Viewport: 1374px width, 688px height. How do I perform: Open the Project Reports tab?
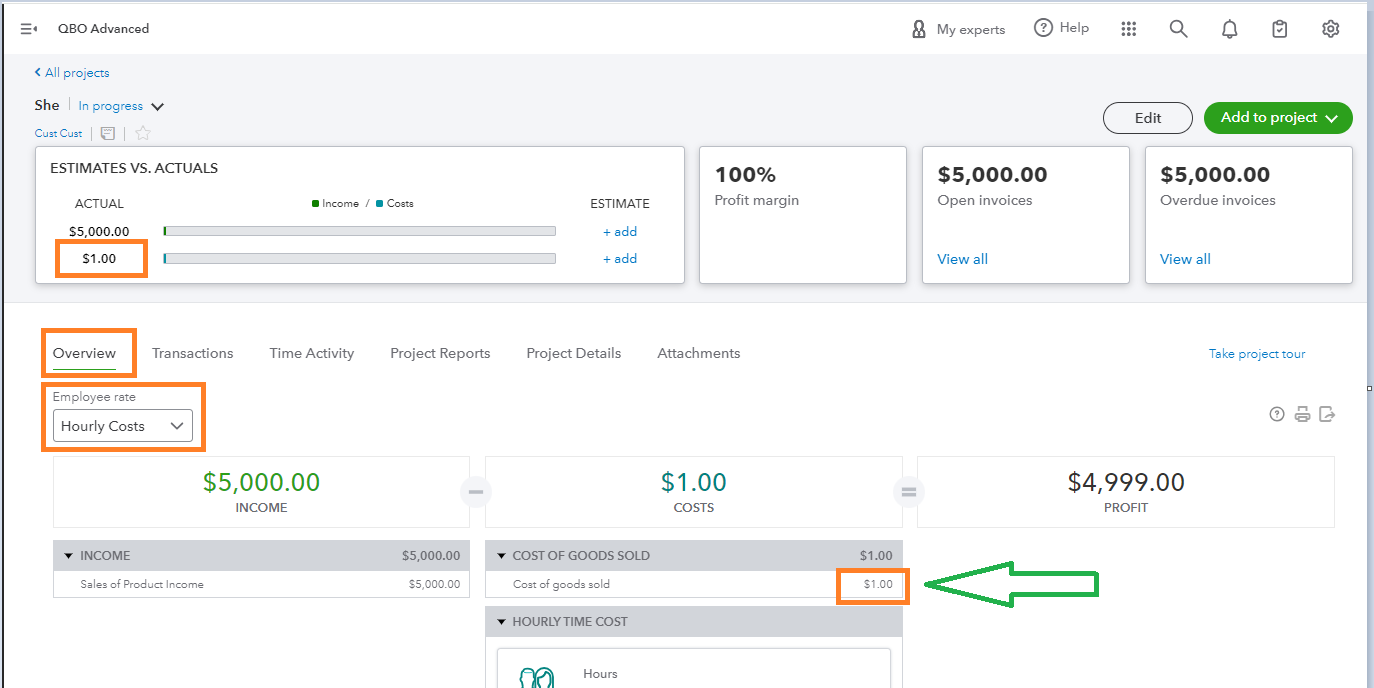440,353
